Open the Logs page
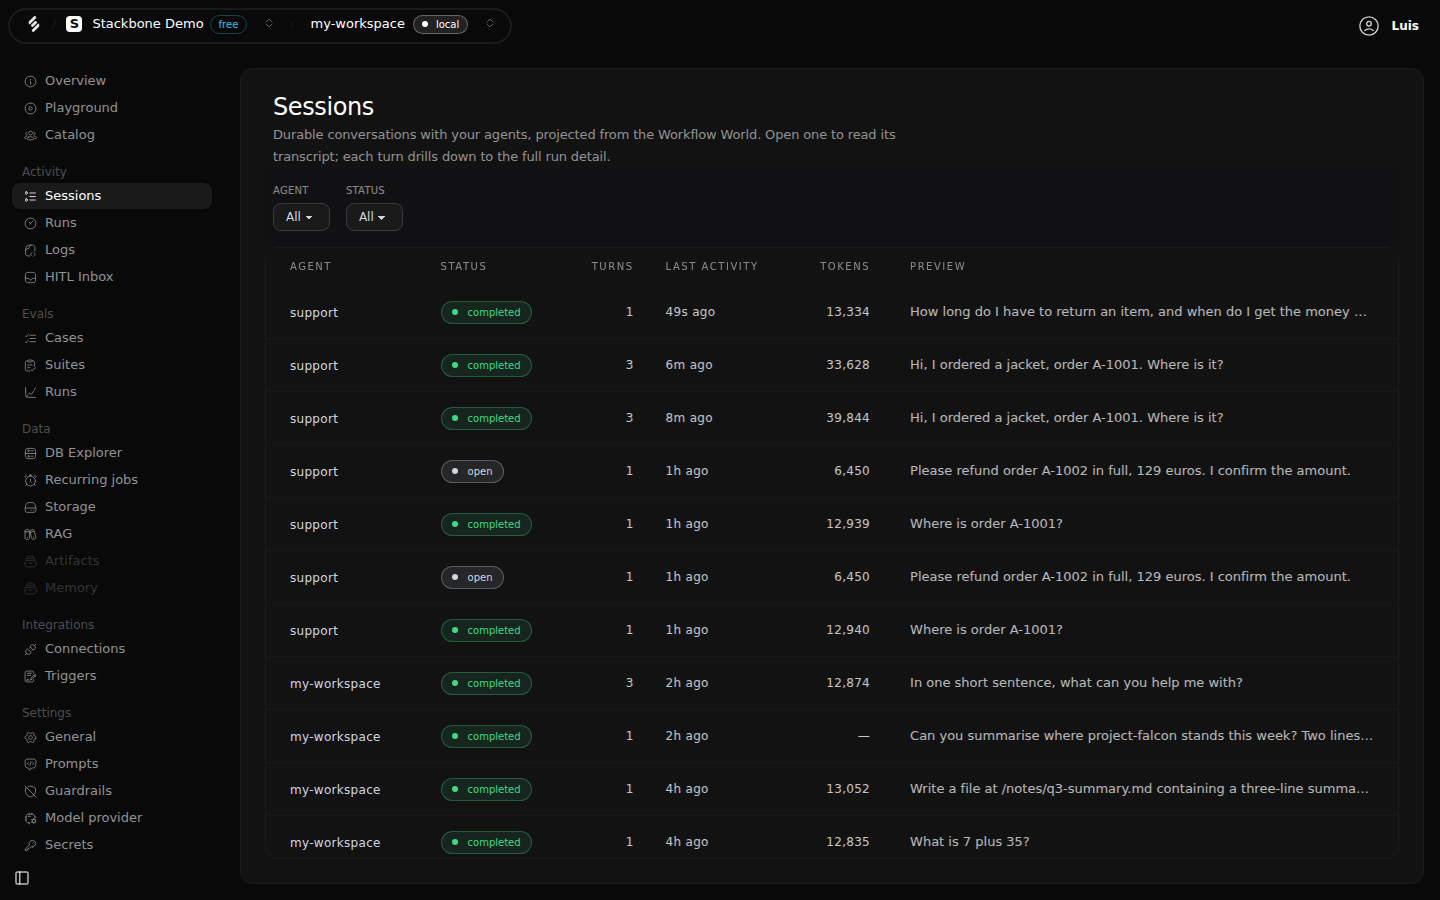 coord(112,250)
